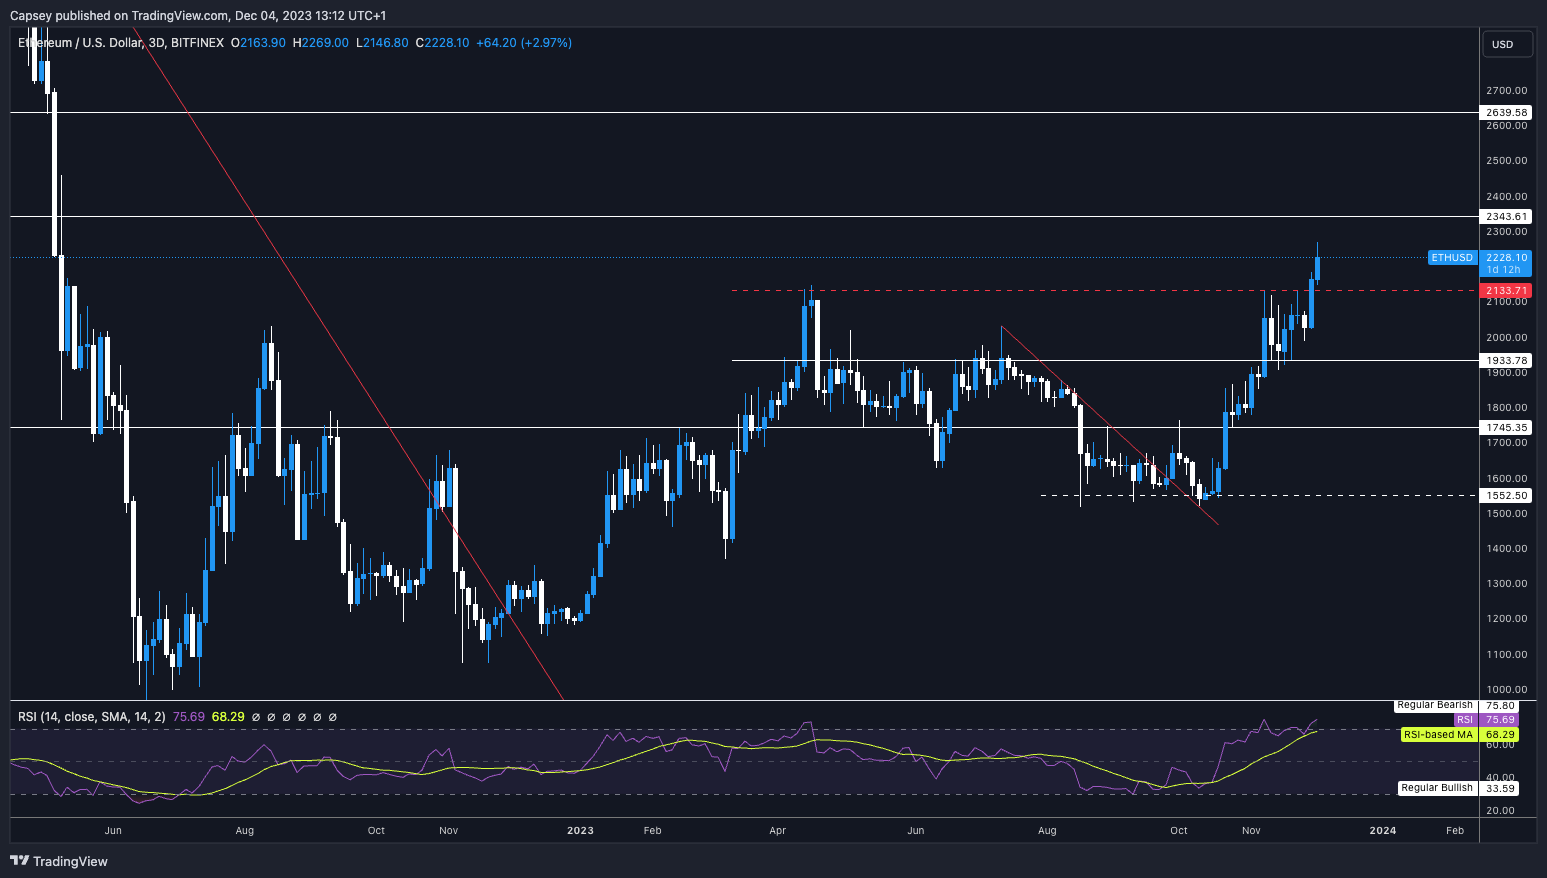Select the low value L2146.80 in legend
The image size is (1547, 878).
click(382, 43)
